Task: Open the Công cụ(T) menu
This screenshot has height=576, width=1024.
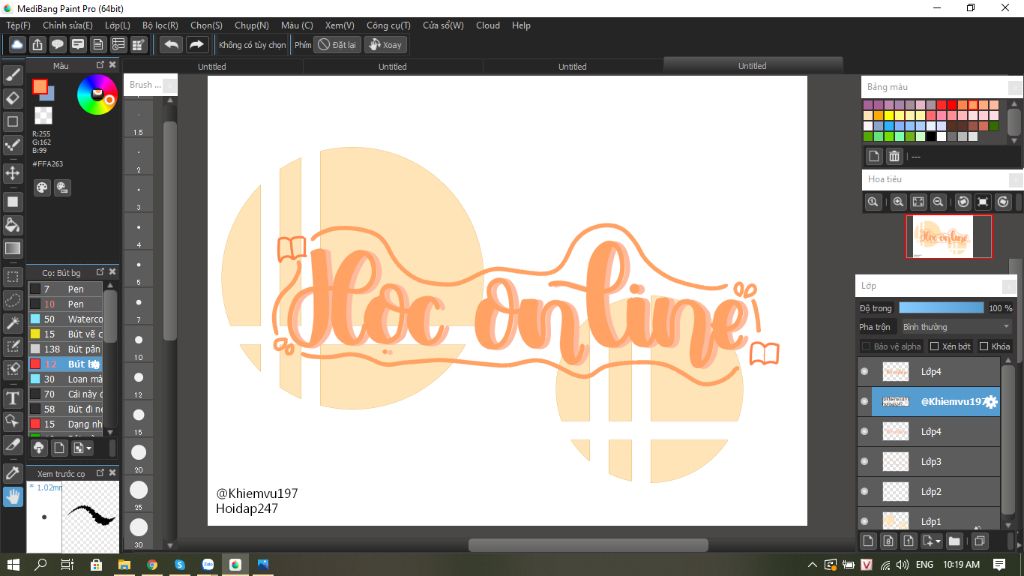Action: click(388, 25)
